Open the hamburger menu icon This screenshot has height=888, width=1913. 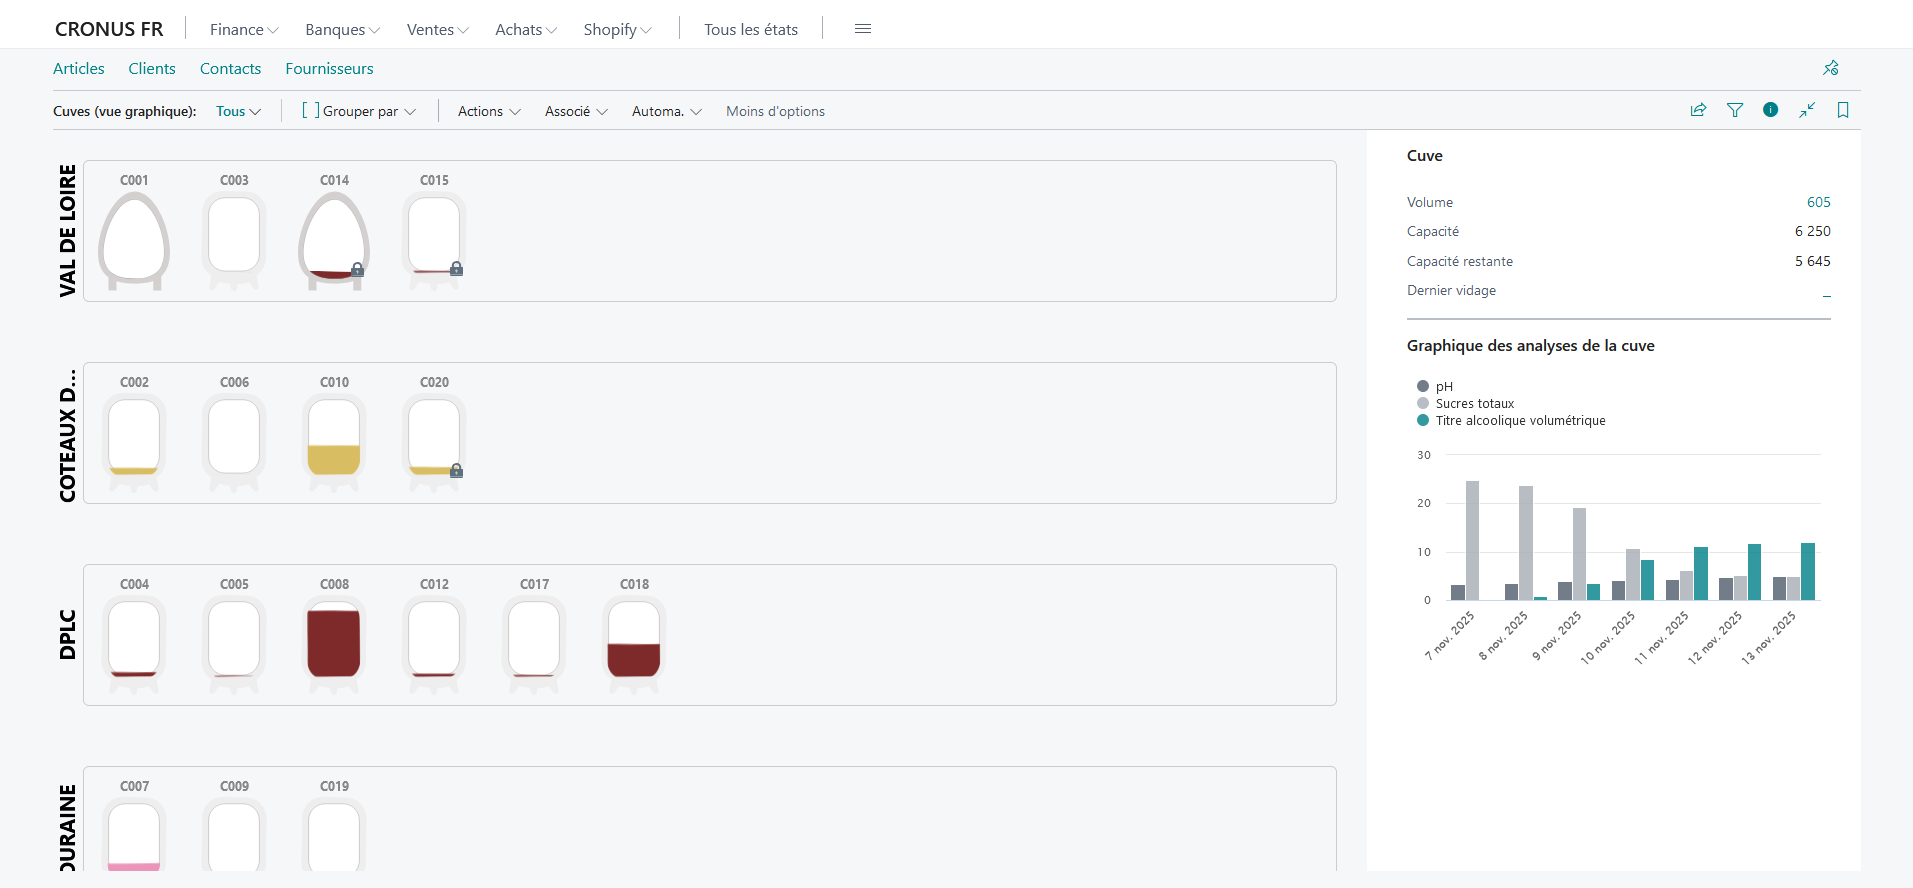tap(863, 29)
